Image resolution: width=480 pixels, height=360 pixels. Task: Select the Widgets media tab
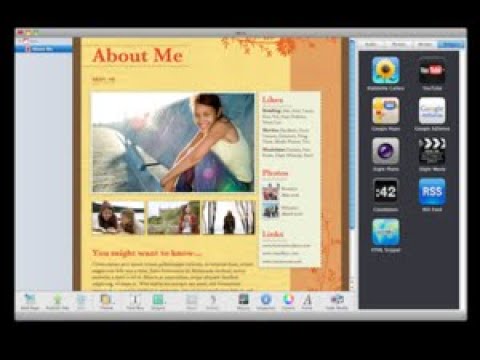pos(450,44)
